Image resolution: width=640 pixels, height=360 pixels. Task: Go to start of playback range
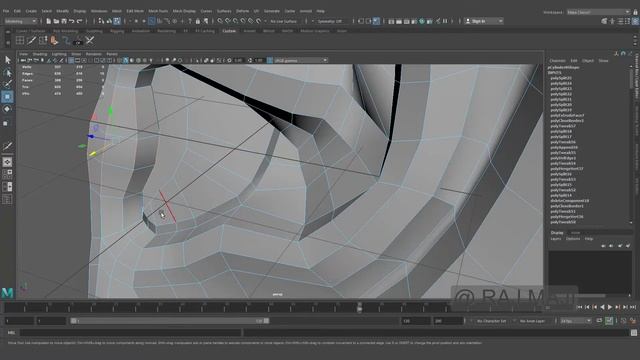(579, 307)
